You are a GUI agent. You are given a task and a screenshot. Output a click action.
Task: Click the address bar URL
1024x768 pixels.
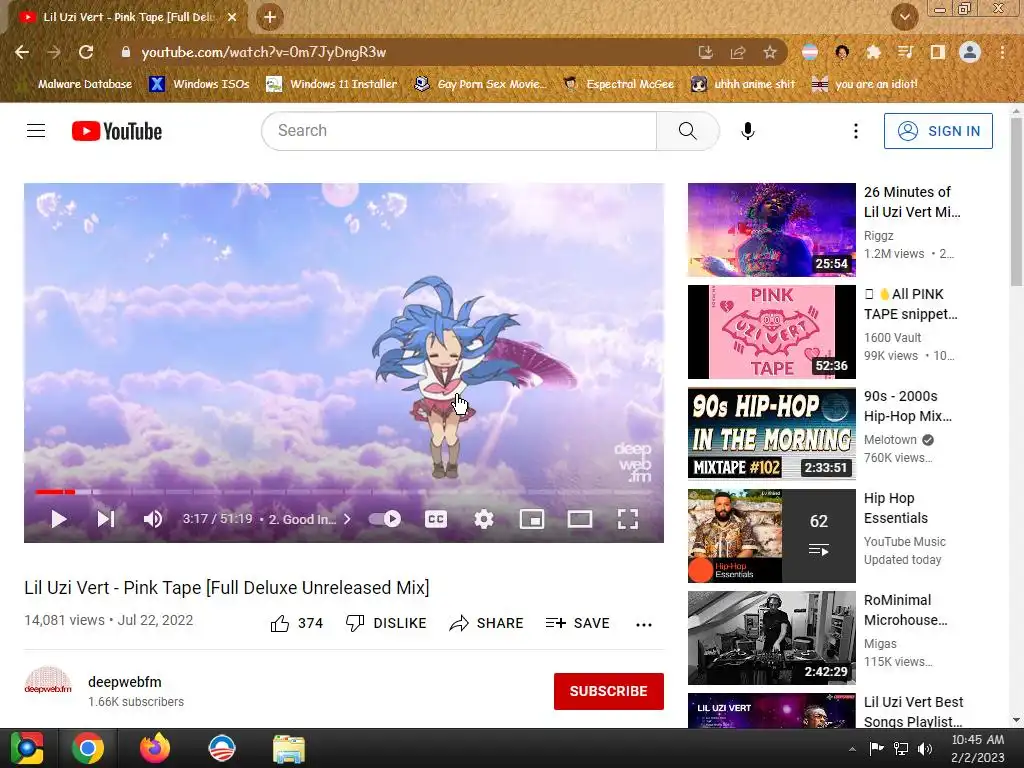264,52
